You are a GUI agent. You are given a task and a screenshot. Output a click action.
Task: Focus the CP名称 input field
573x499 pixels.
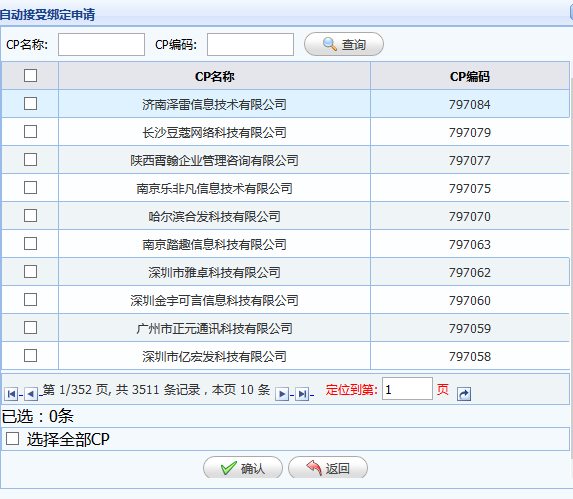point(101,45)
